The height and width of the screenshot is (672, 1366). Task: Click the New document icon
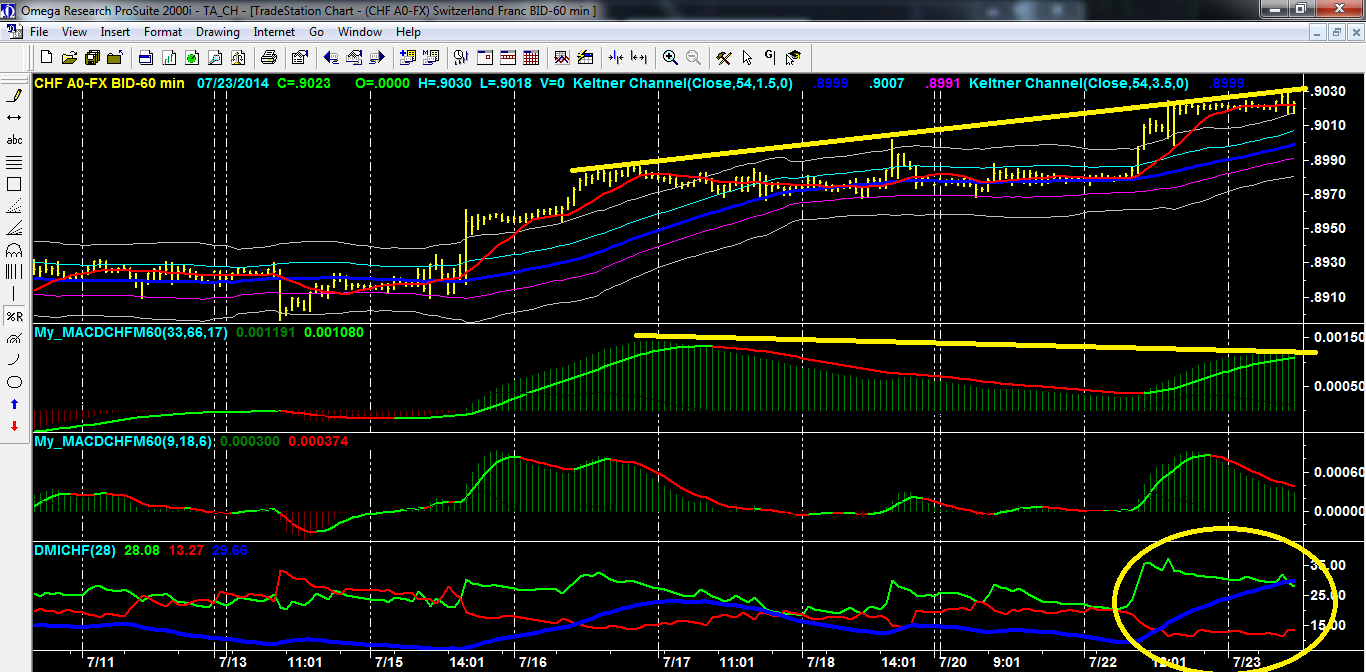coord(48,57)
